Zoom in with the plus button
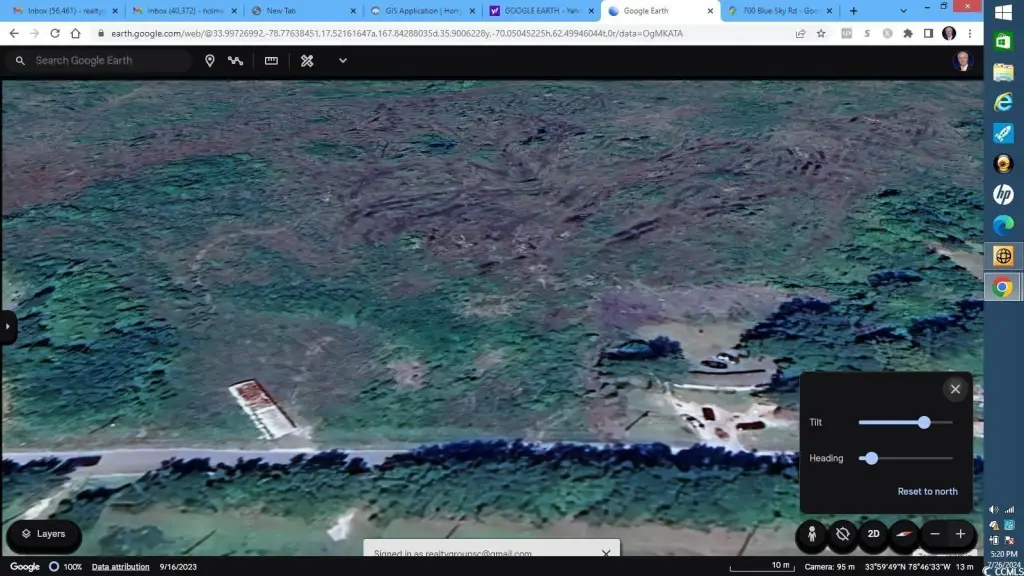This screenshot has width=1024, height=576. tap(961, 534)
